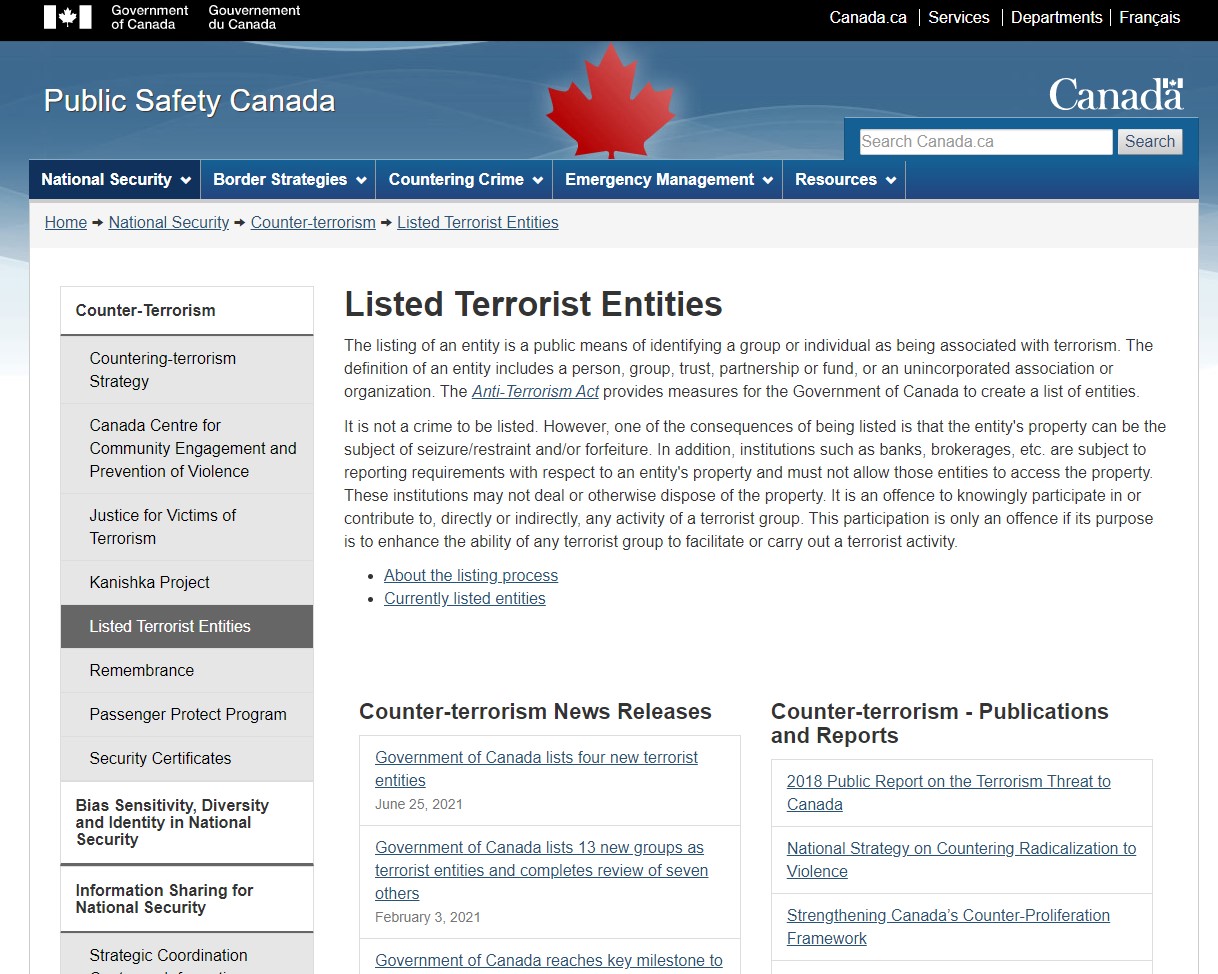This screenshot has width=1218, height=974.
Task: Click the Canada wordmark logo
Action: click(x=1116, y=95)
